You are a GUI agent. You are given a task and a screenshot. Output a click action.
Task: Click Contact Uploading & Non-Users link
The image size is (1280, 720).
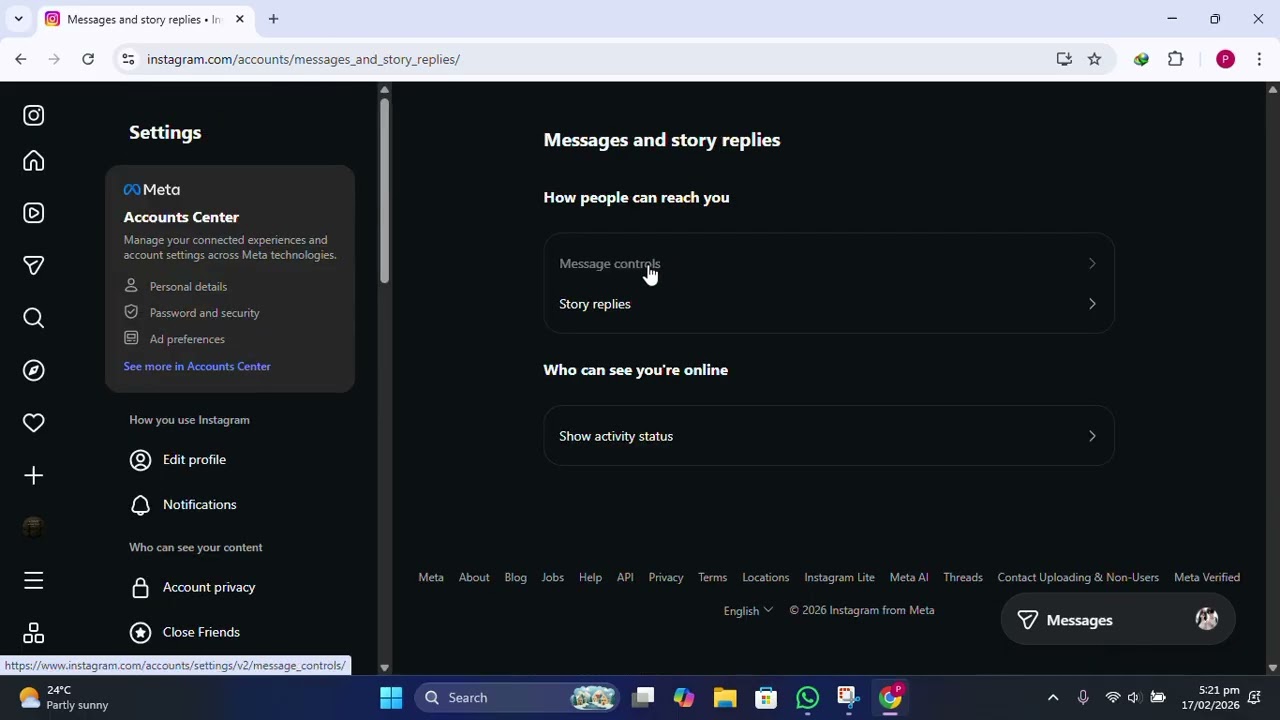point(1078,578)
